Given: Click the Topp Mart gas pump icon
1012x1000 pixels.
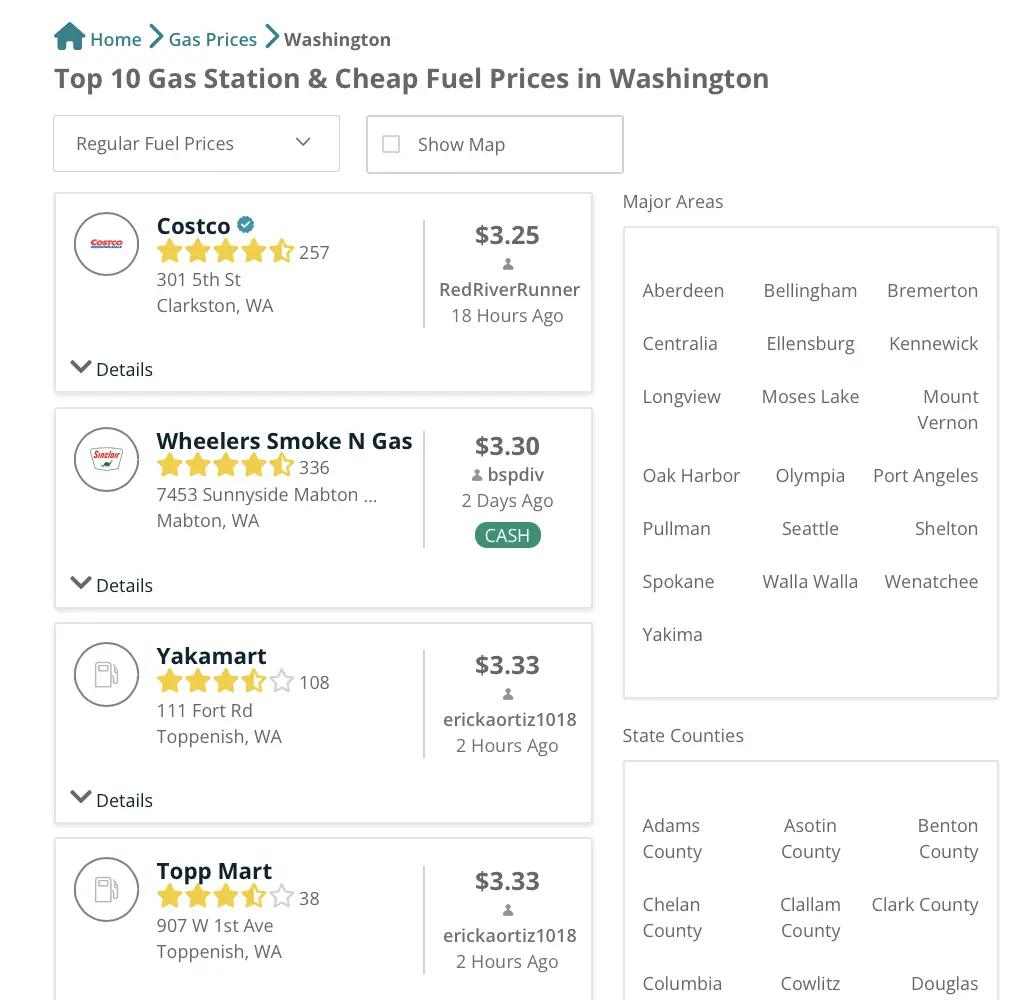Looking at the screenshot, I should (x=107, y=889).
